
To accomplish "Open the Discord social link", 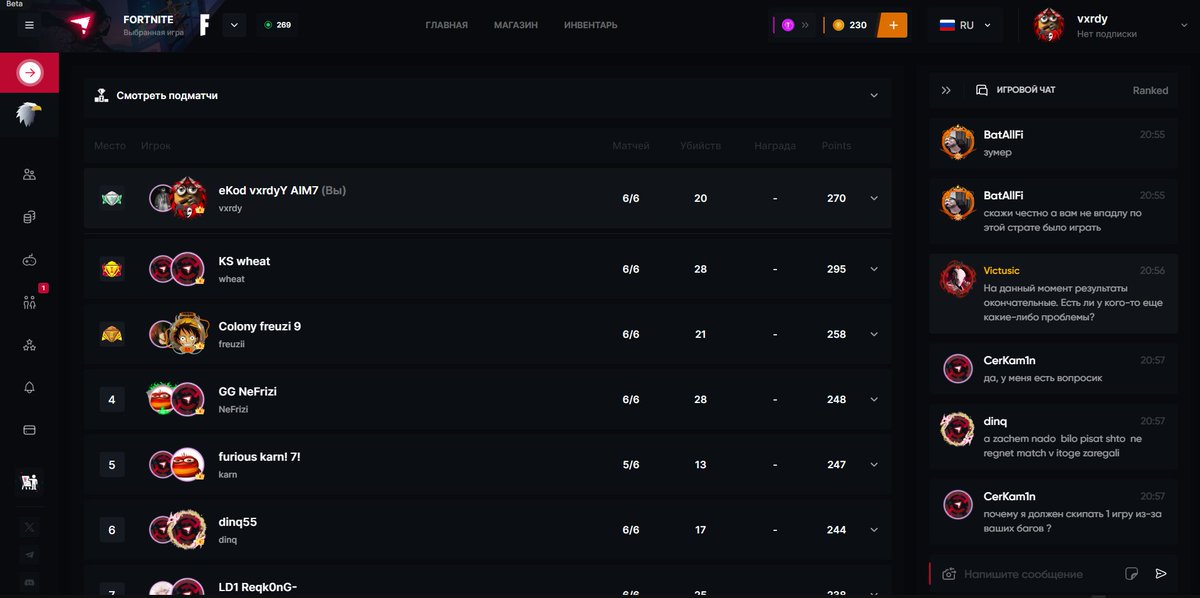I will pyautogui.click(x=29, y=582).
